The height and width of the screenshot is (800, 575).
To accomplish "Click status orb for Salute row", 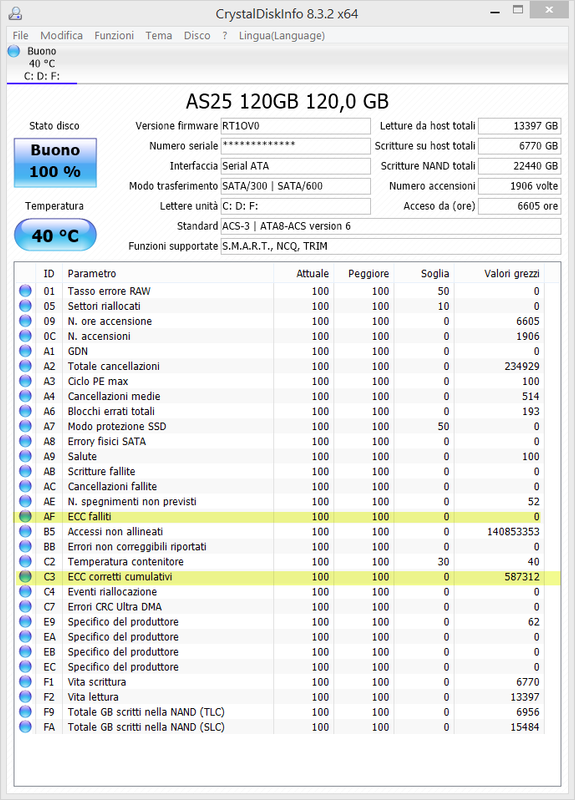I will (x=25, y=457).
